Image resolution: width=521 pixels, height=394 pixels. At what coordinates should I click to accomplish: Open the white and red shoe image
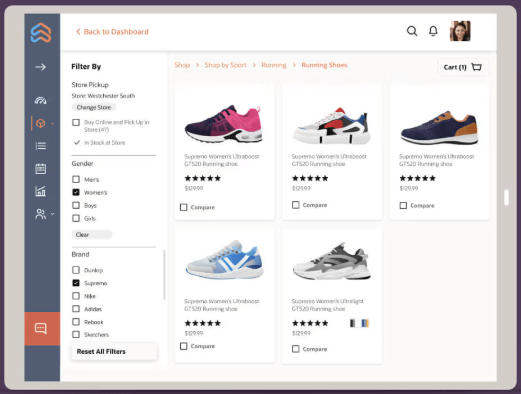(x=332, y=125)
